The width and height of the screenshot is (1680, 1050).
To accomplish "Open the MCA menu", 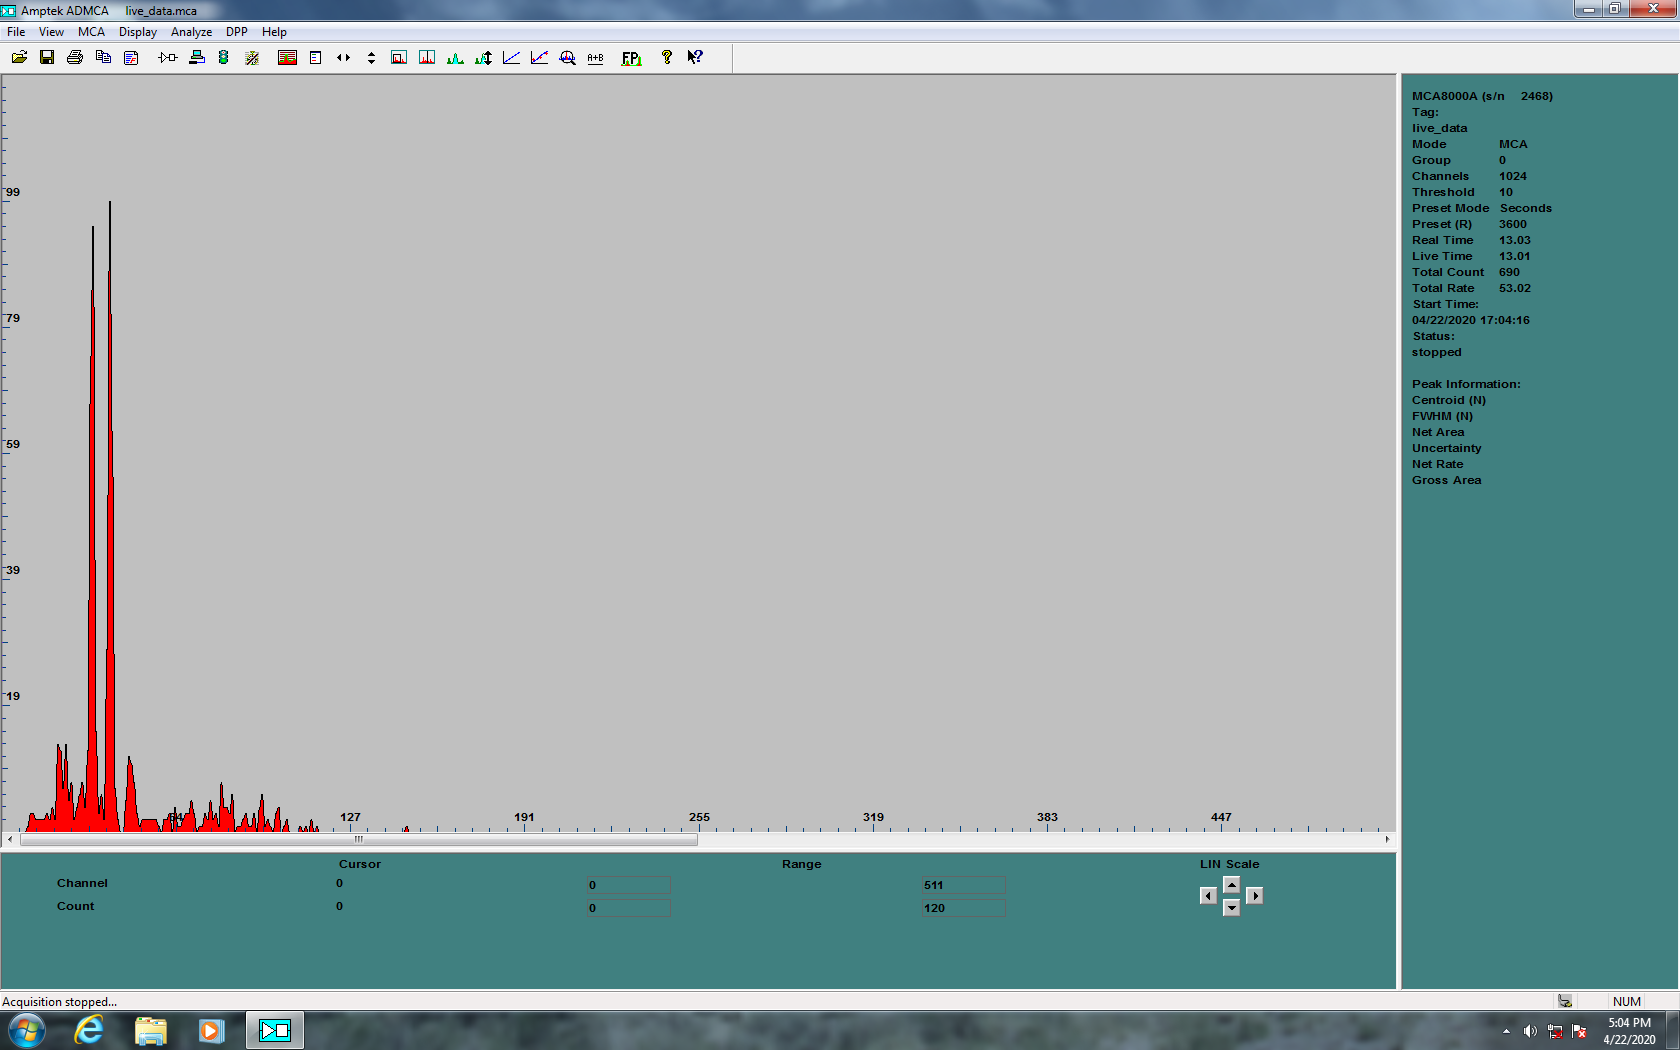I will pos(91,32).
